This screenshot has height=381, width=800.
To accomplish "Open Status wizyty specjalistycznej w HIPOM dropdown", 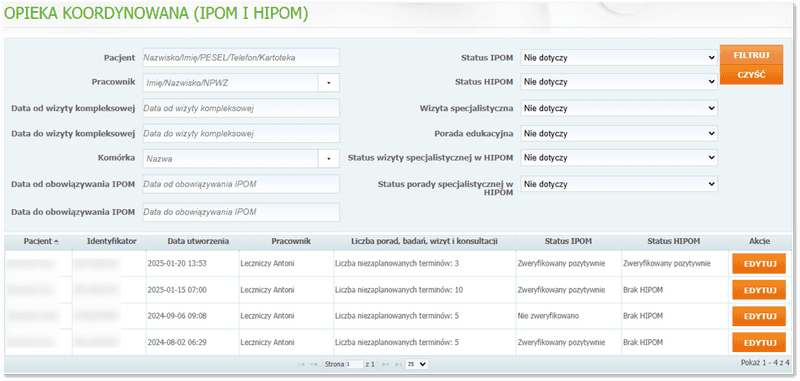I will 619,158.
